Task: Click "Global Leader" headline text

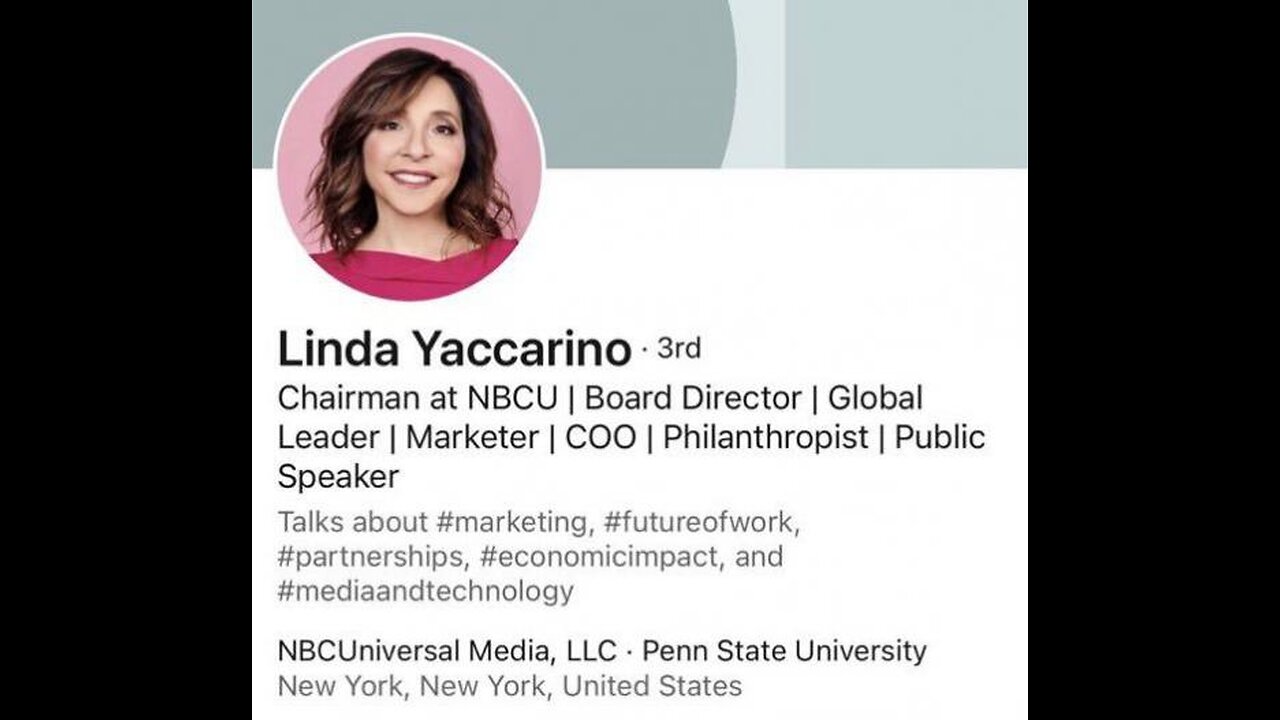Action: [x=875, y=398]
